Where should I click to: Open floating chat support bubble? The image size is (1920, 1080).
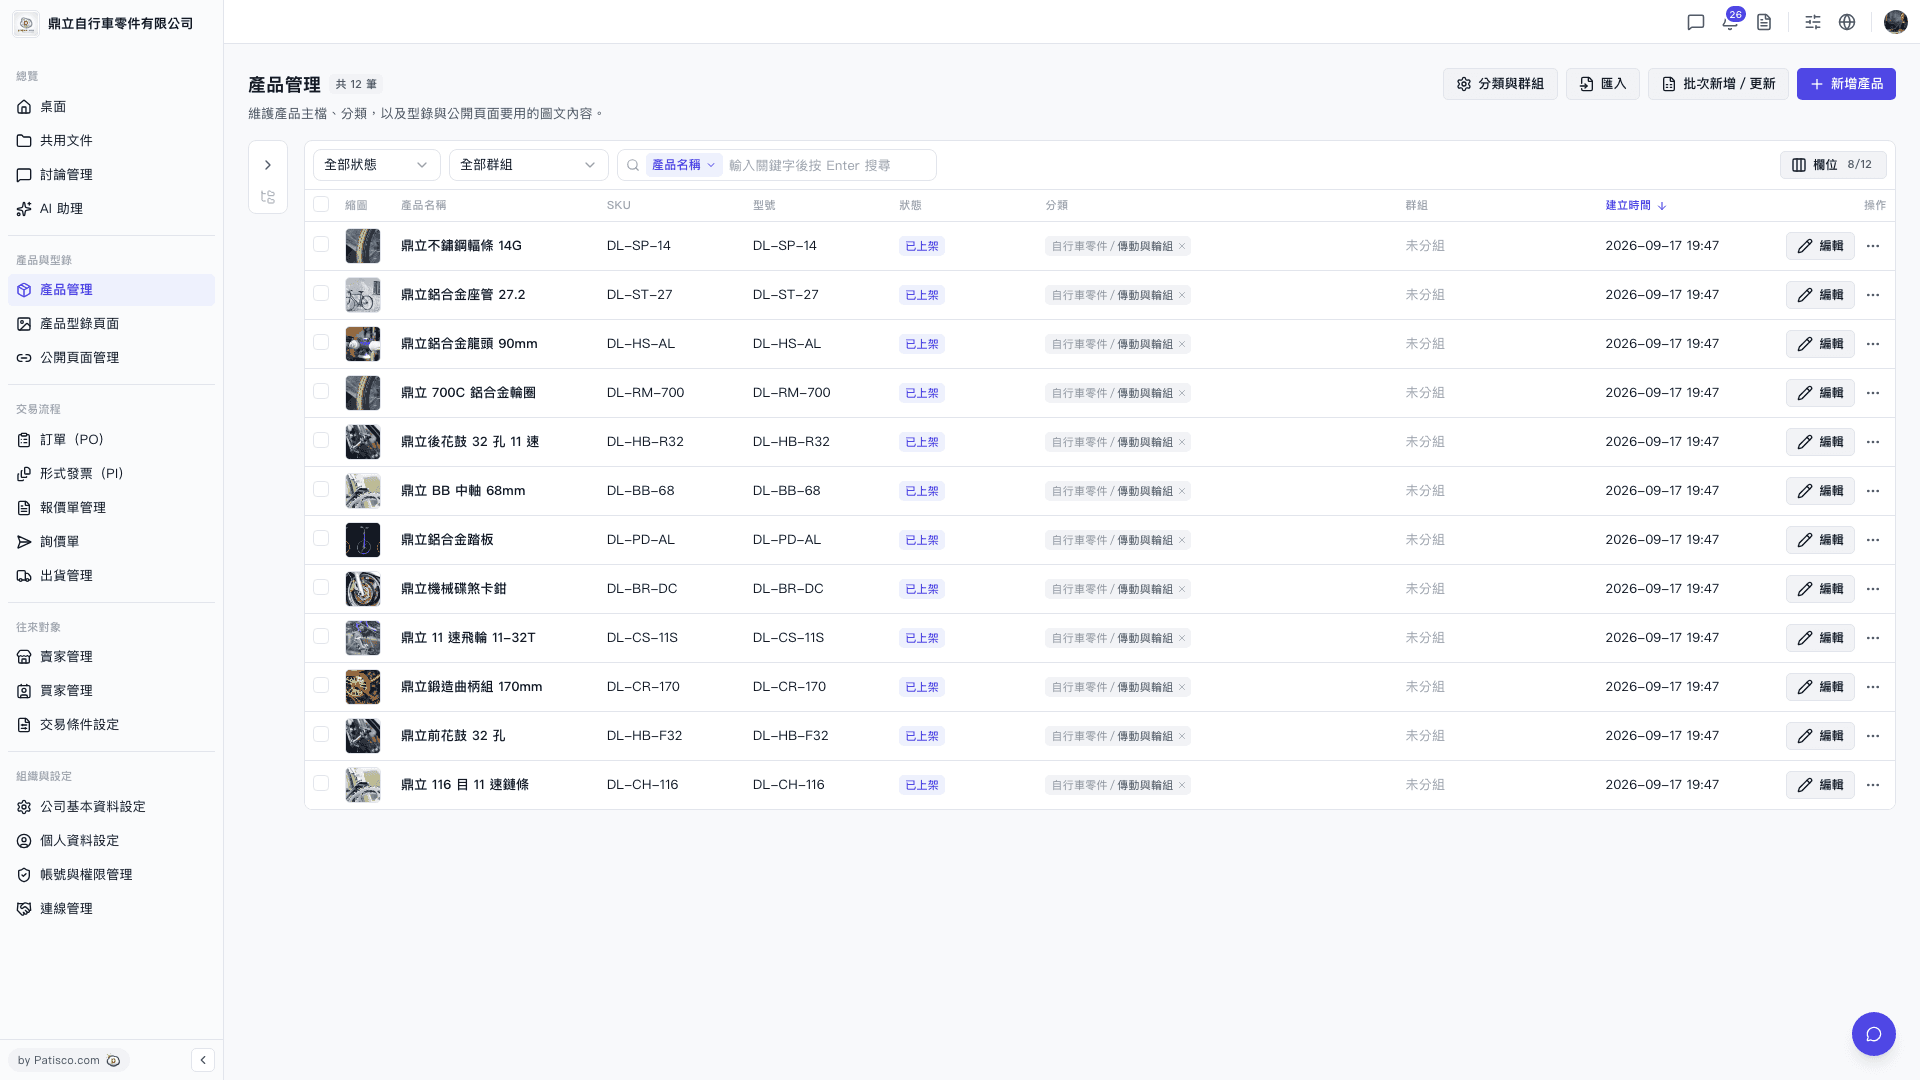(1873, 1033)
